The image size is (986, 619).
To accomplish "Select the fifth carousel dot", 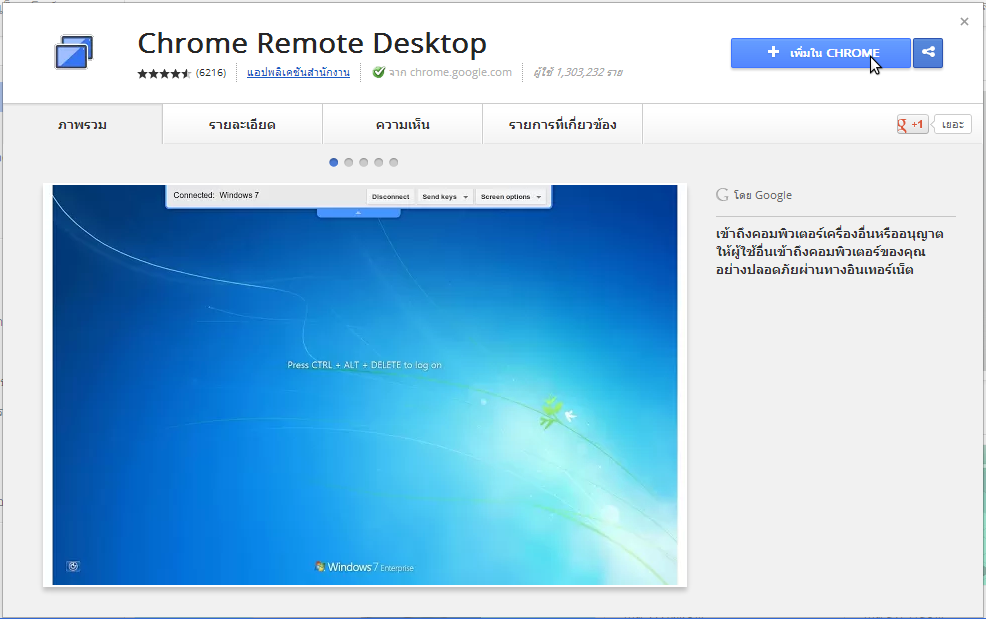I will pyautogui.click(x=394, y=162).
